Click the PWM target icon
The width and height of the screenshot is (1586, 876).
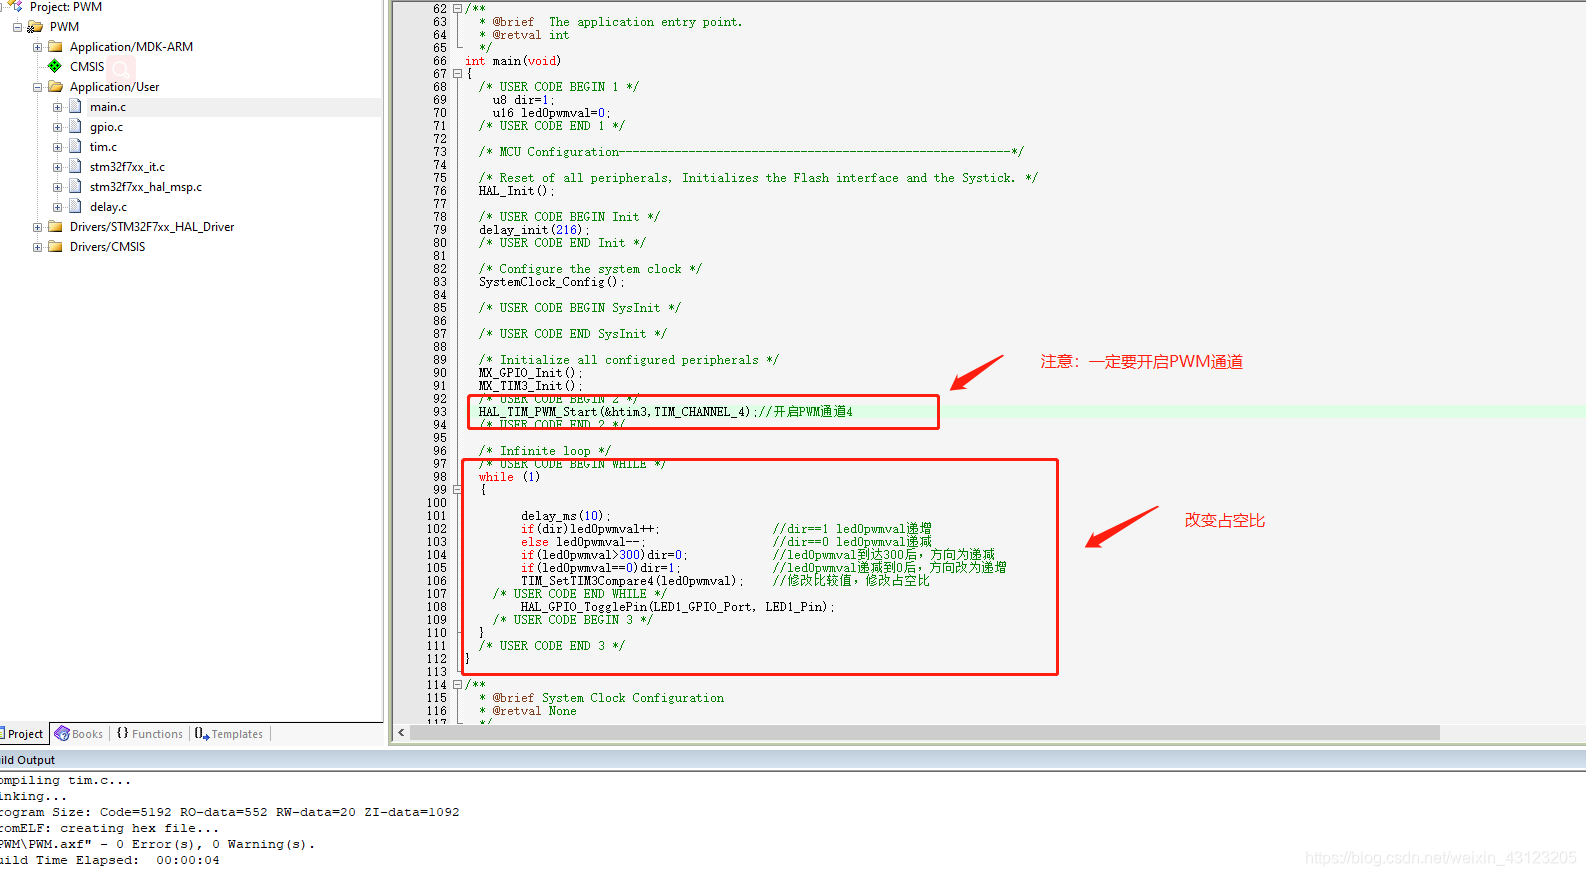pyautogui.click(x=35, y=27)
